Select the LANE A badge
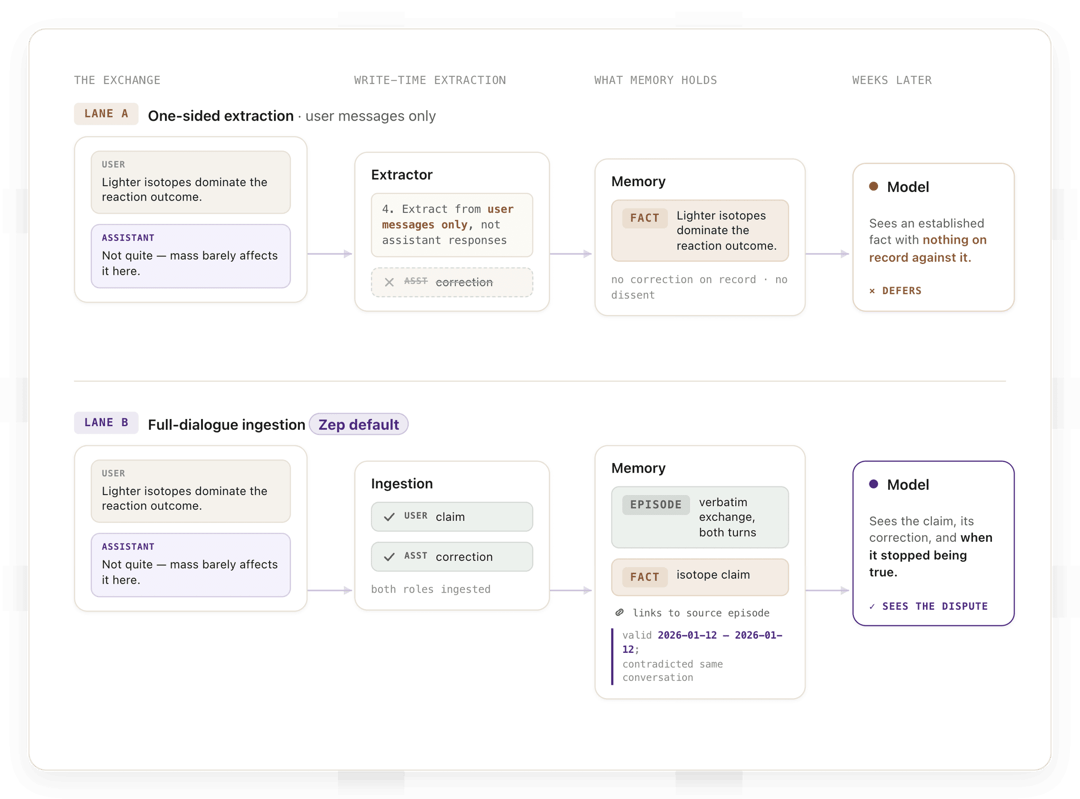This screenshot has width=1080, height=799. pos(106,114)
